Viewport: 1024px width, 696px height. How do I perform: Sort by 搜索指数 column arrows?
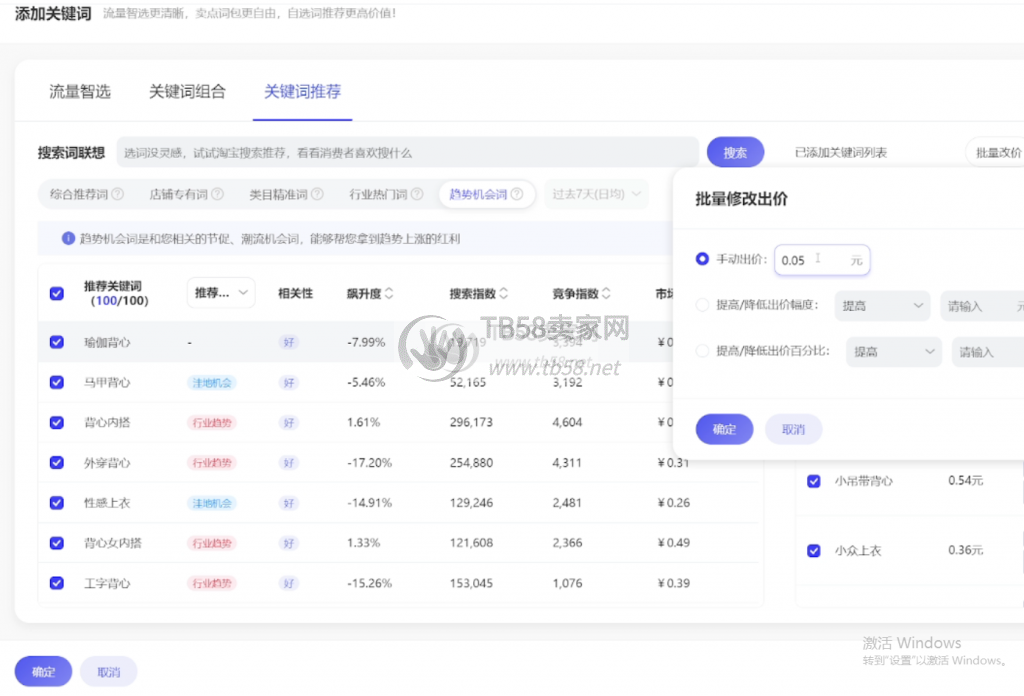coord(504,293)
